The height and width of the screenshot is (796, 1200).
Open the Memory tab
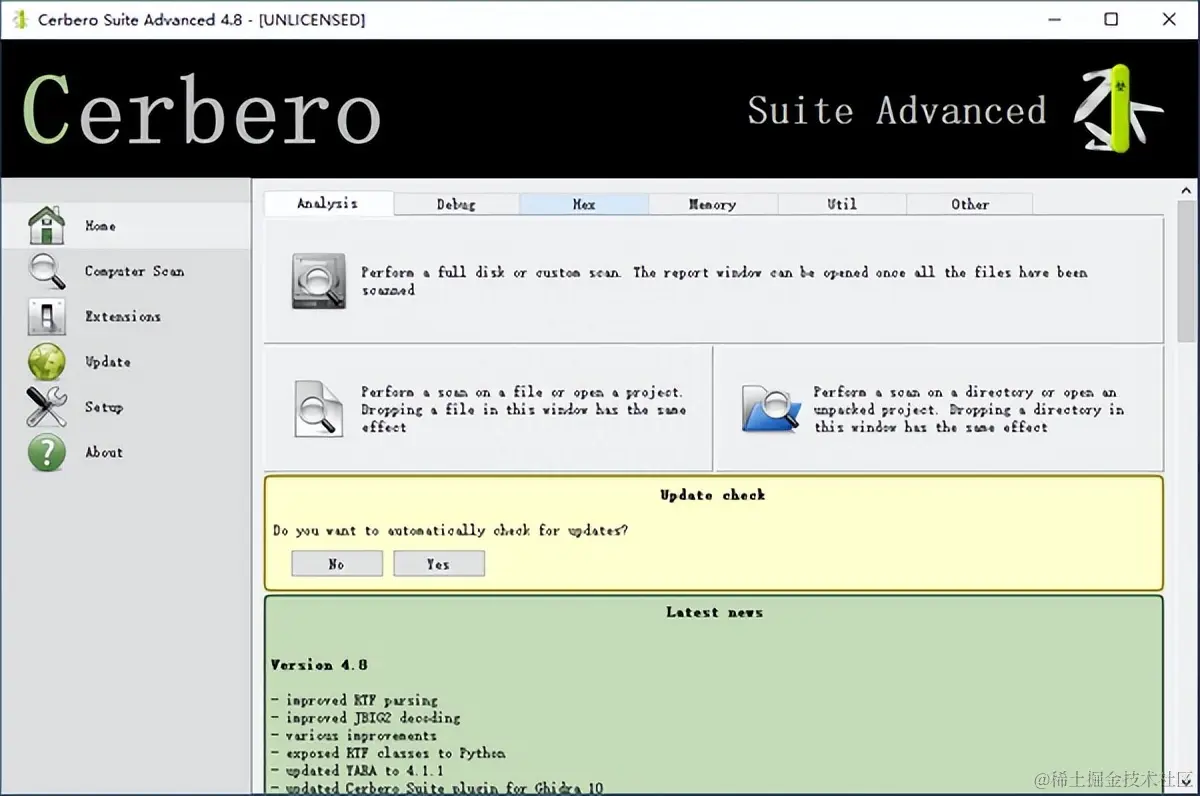tap(712, 204)
